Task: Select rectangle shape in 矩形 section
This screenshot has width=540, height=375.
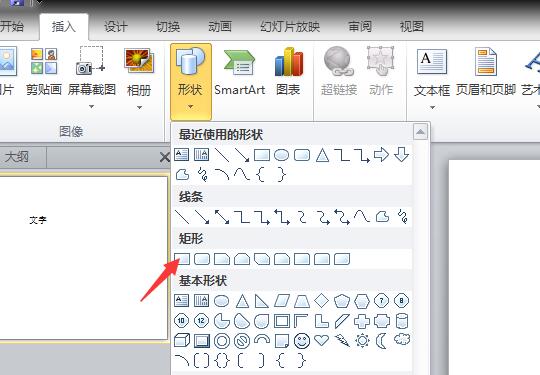Action: pos(182,259)
